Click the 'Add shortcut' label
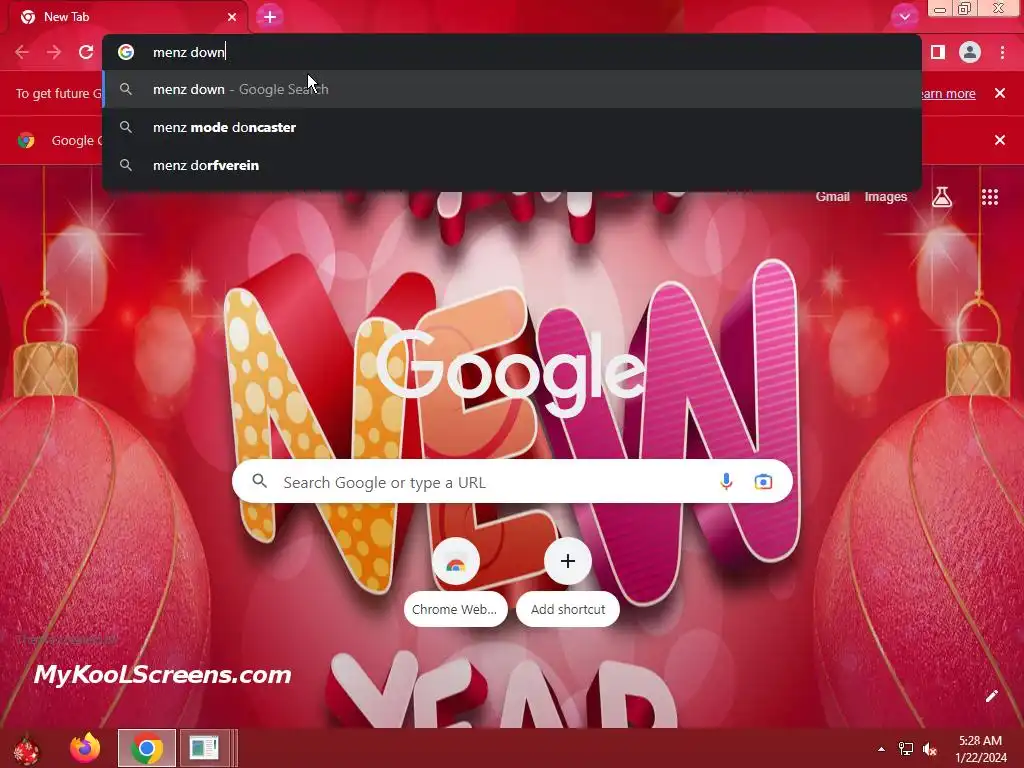This screenshot has width=1024, height=768. click(568, 609)
